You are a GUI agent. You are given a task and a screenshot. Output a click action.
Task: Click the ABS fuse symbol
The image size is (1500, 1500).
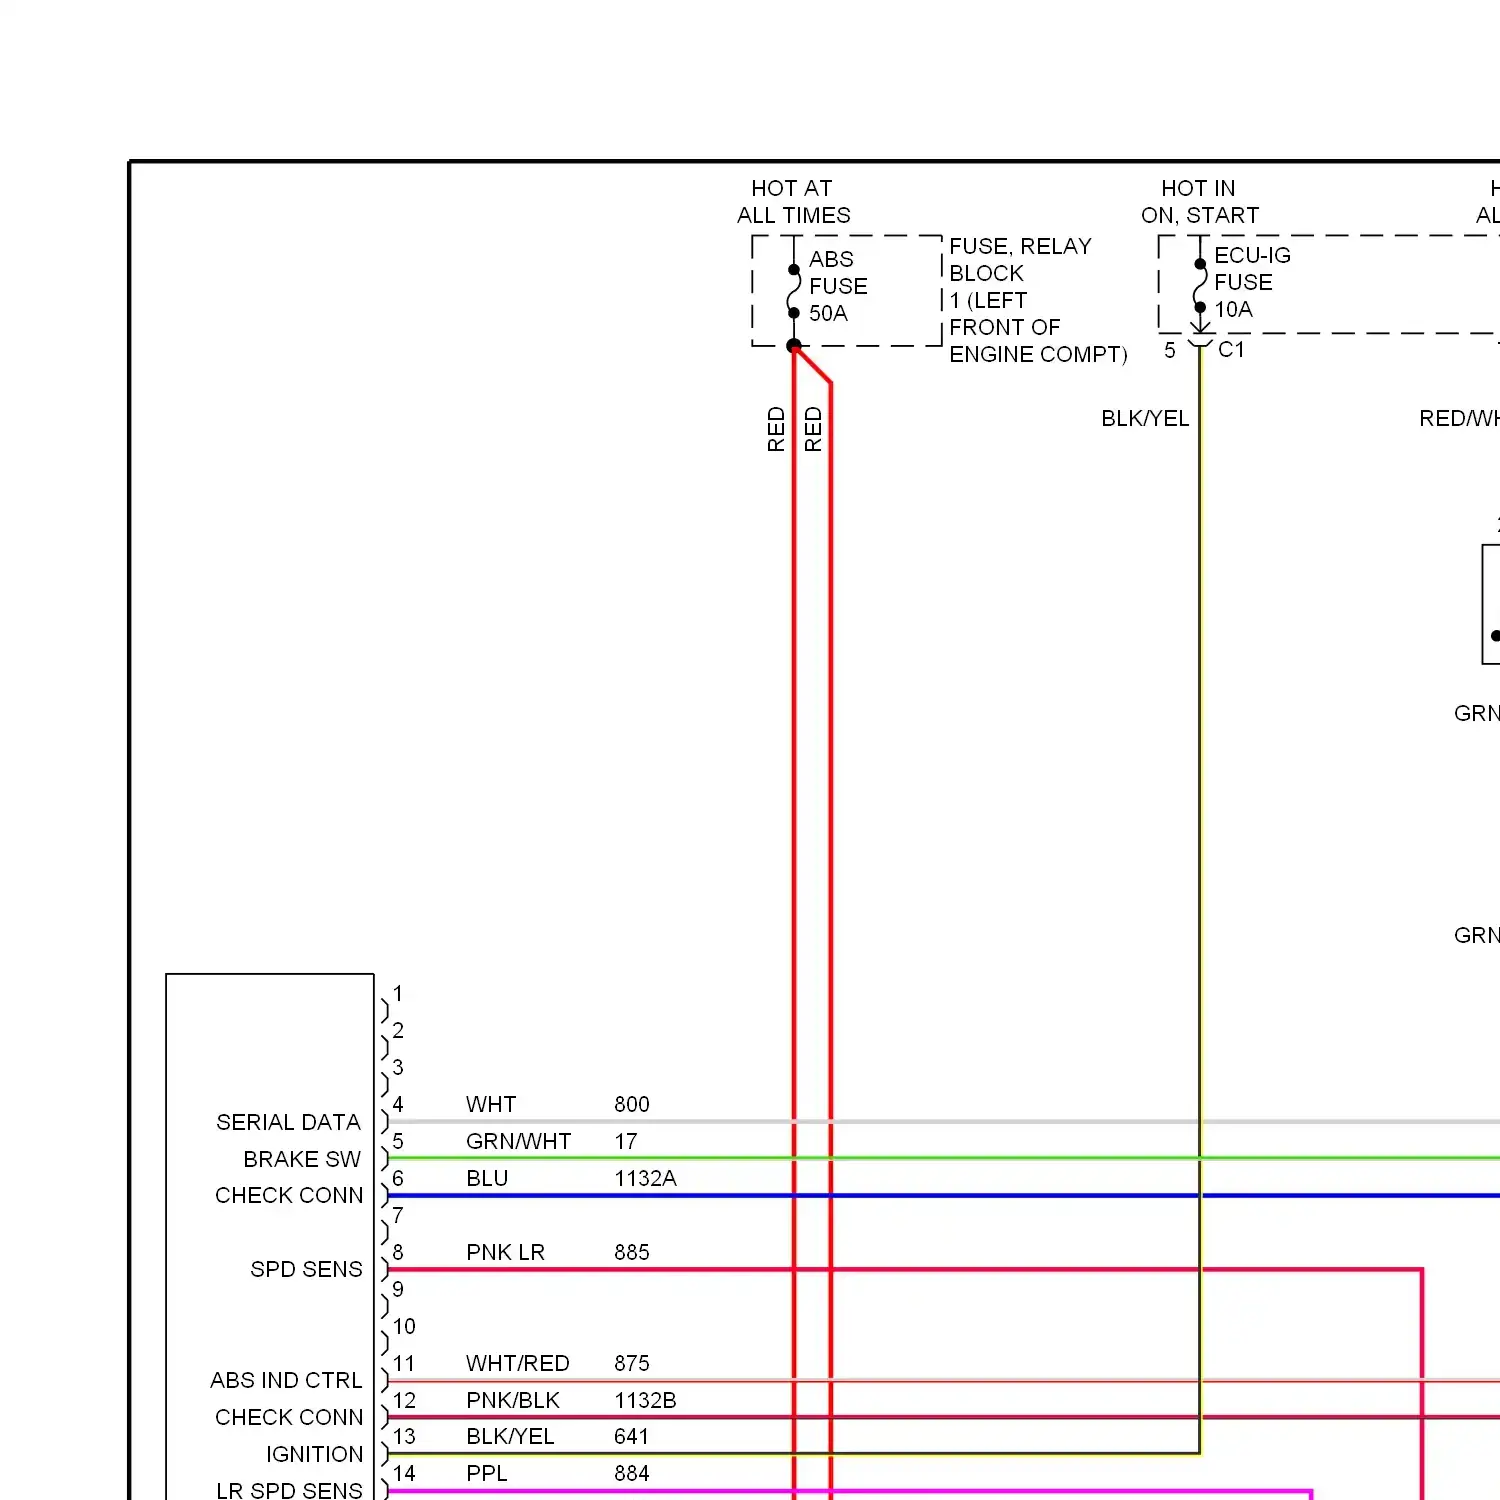tap(794, 291)
